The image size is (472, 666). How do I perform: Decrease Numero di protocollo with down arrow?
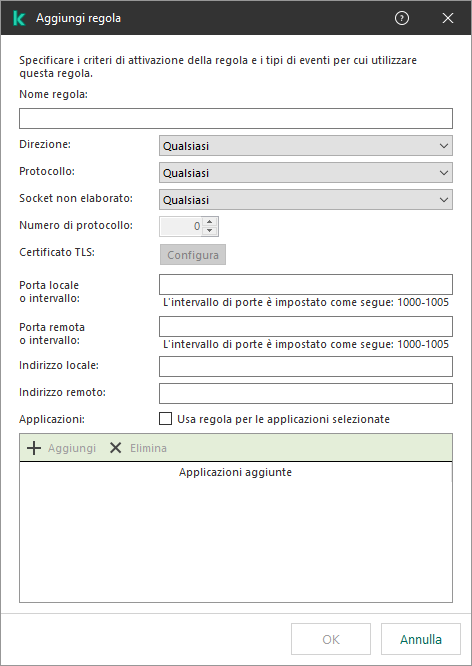[x=209, y=231]
